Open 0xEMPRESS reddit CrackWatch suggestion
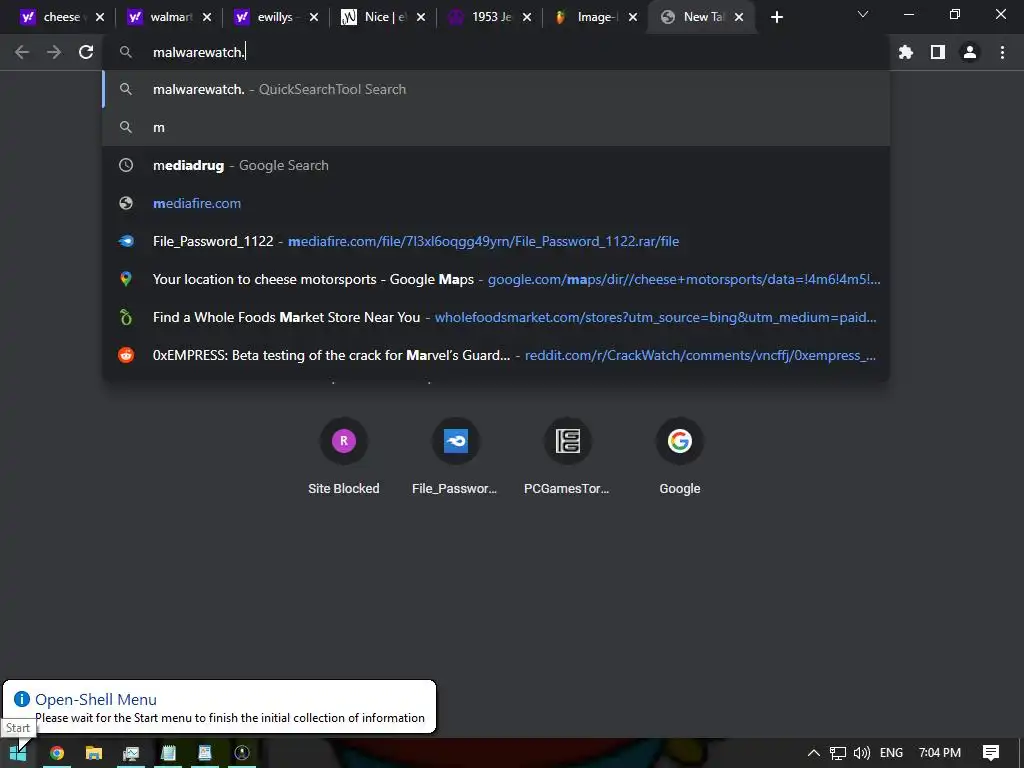This screenshot has height=768, width=1024. click(496, 355)
